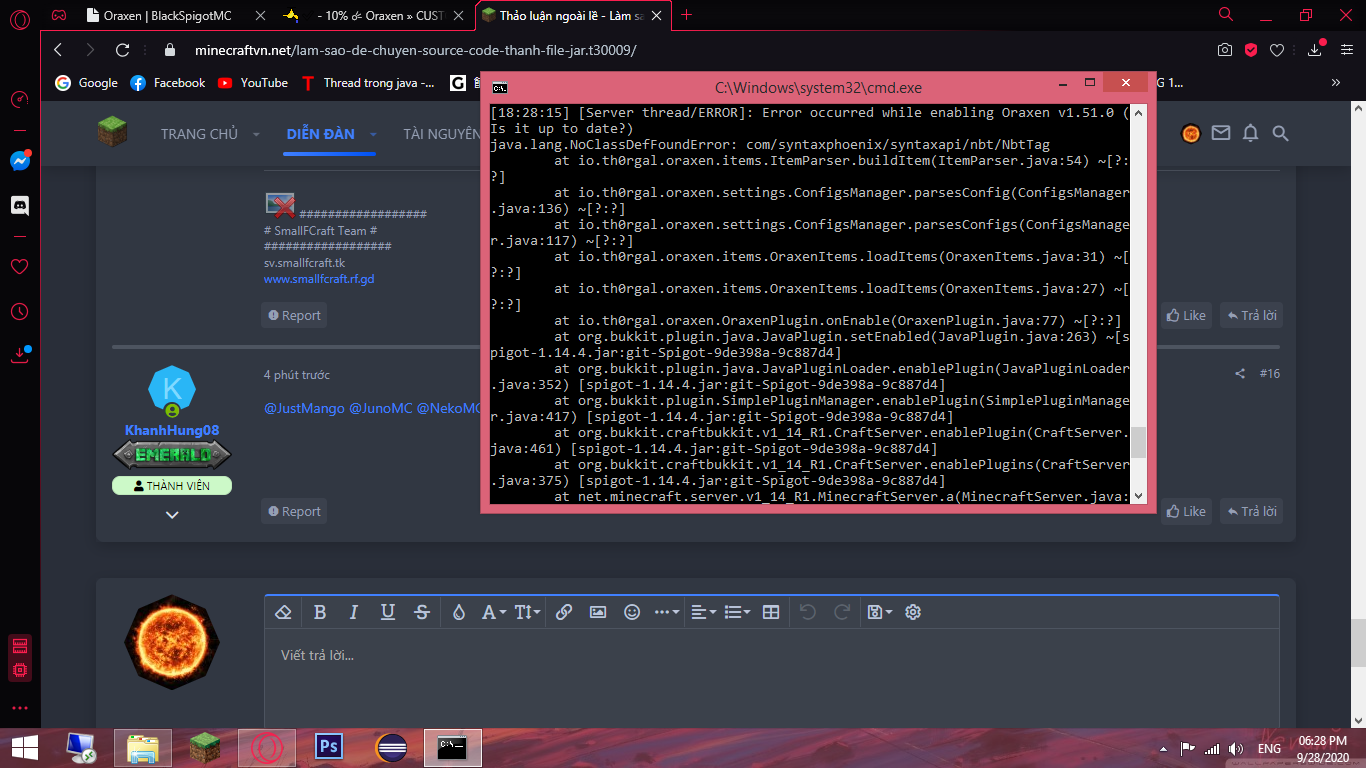Click the insert table icon
1366x768 pixels.
click(x=771, y=612)
